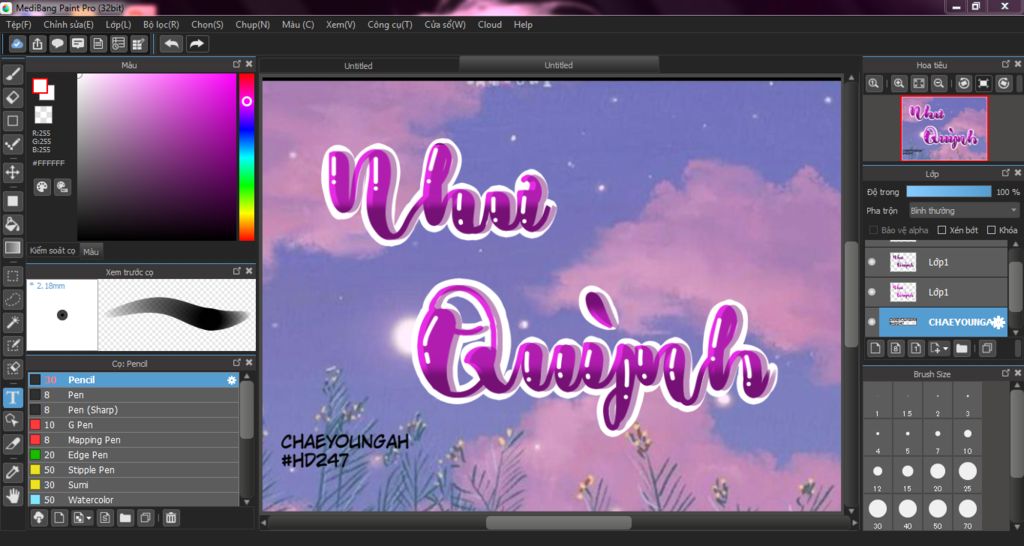Select the Shape rectangle tool below Eraser
Viewport: 1024px width, 546px height.
[12, 121]
